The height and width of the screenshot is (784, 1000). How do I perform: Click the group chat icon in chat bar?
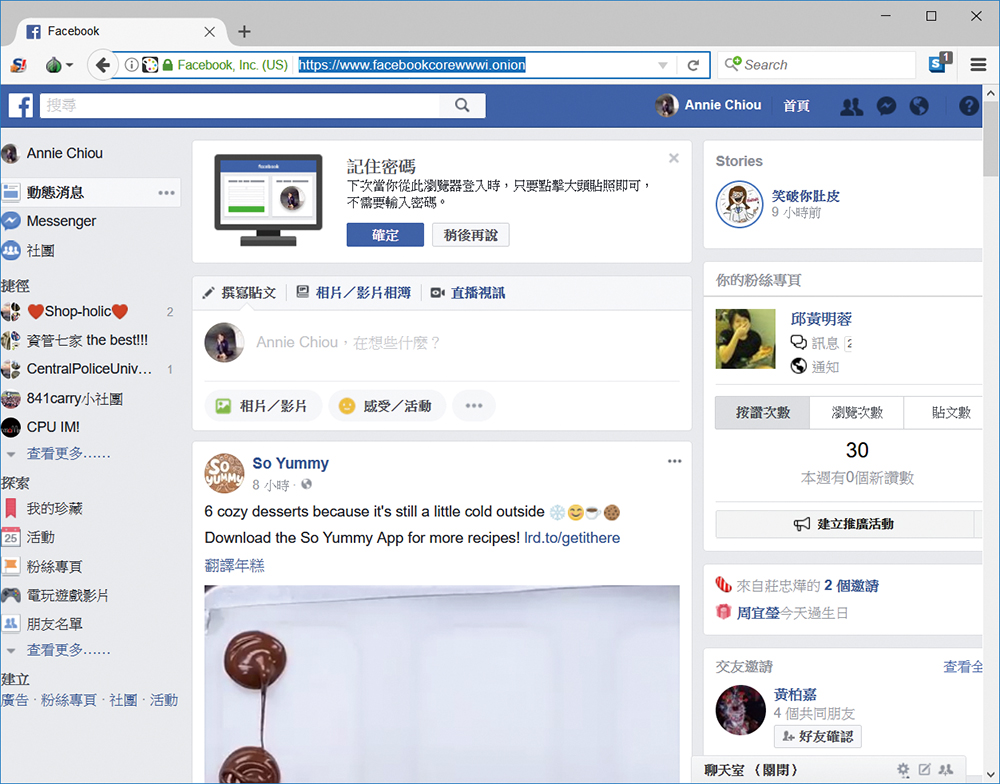[x=946, y=769]
